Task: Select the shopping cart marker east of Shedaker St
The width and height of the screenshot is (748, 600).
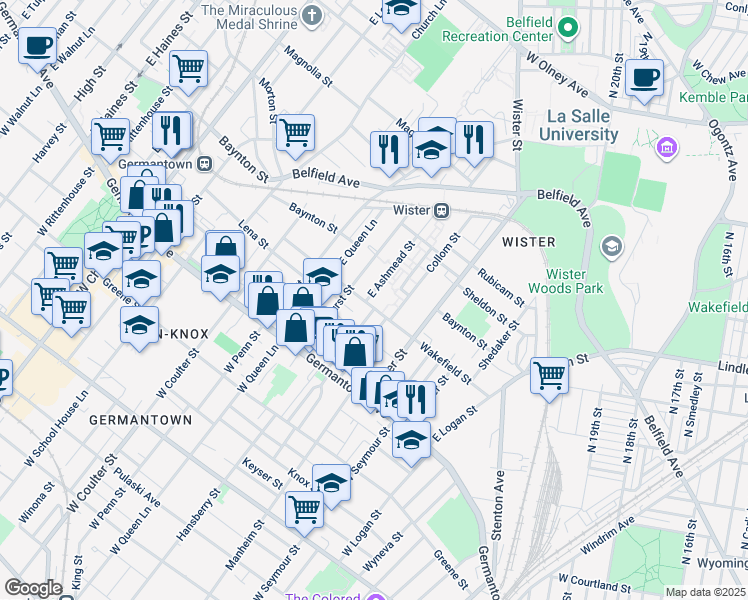Action: [549, 377]
